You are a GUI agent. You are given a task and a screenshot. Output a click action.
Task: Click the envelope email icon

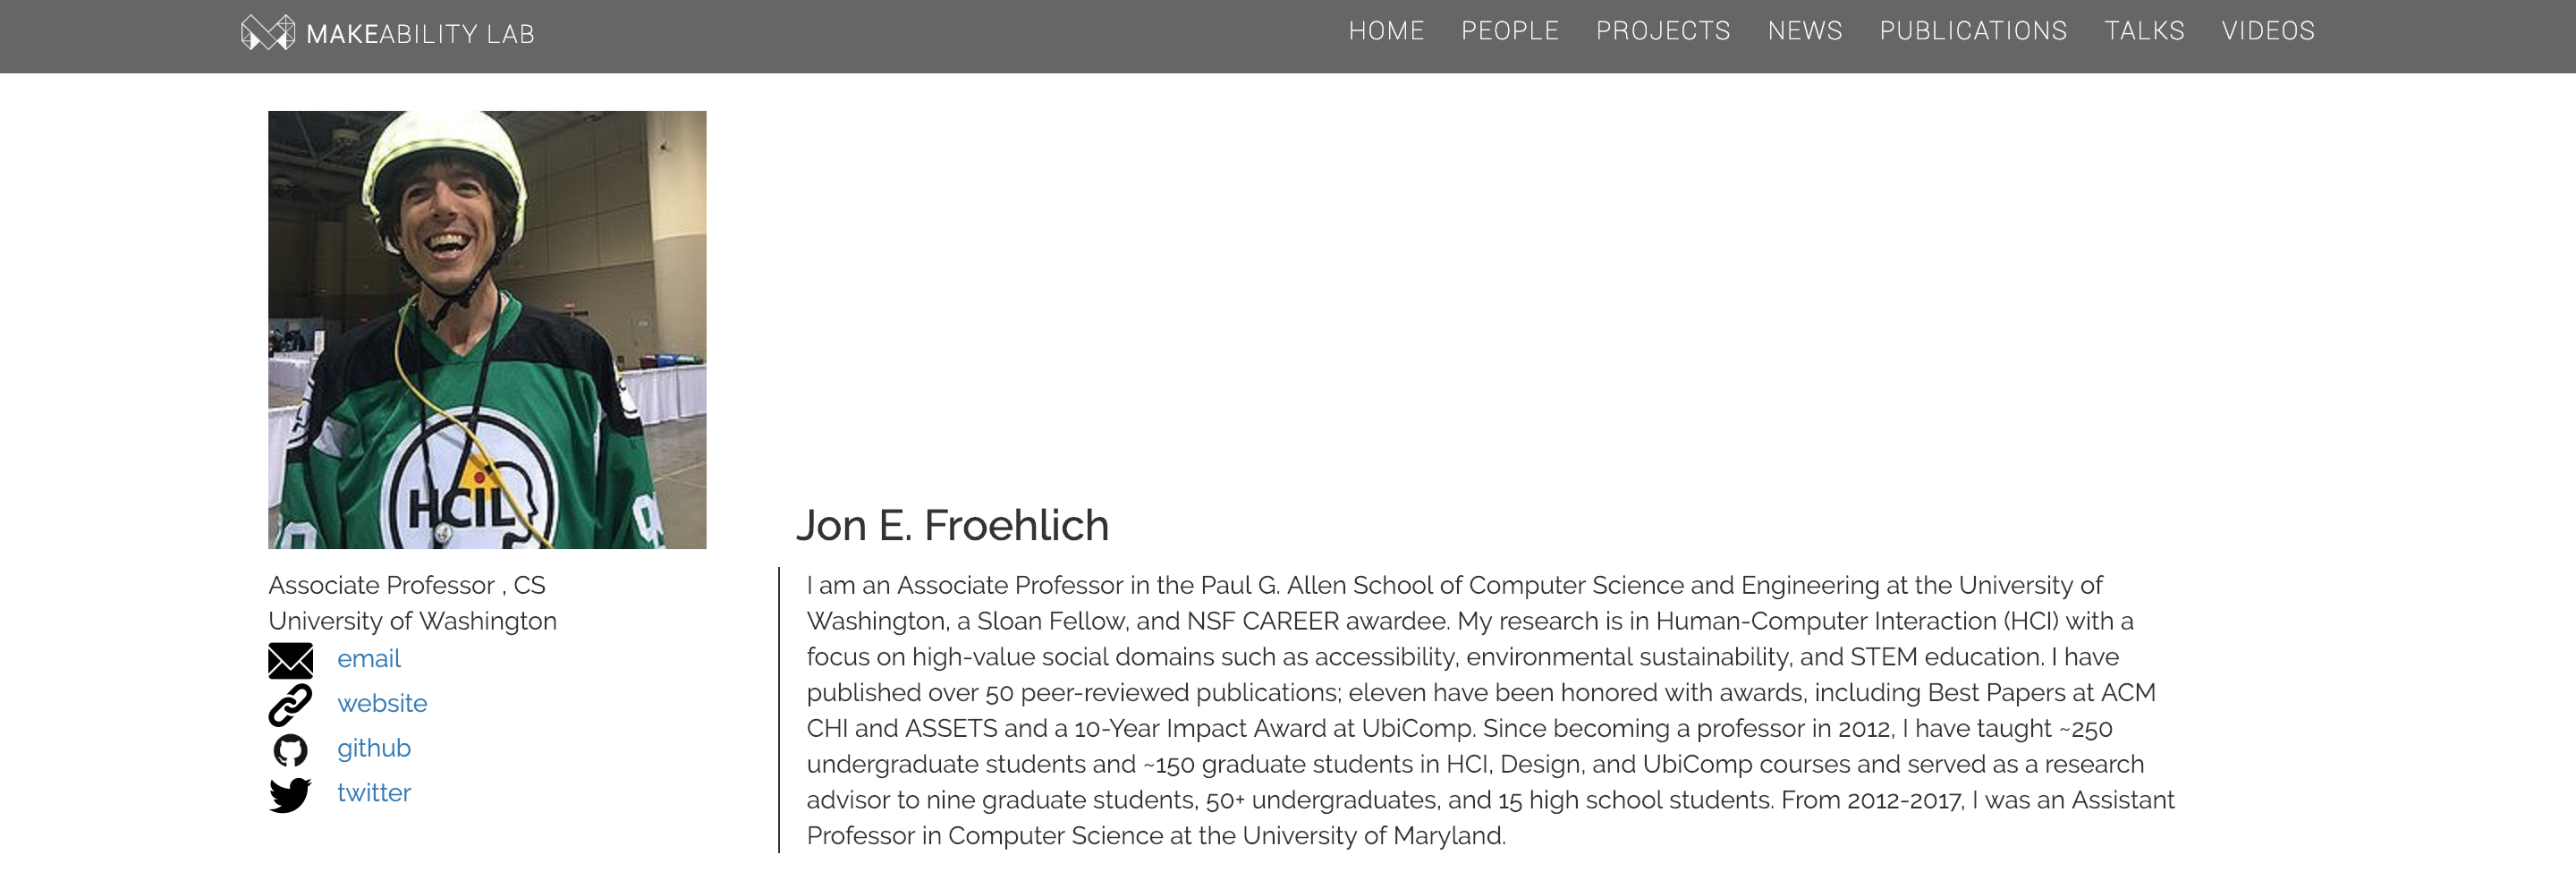[x=290, y=660]
